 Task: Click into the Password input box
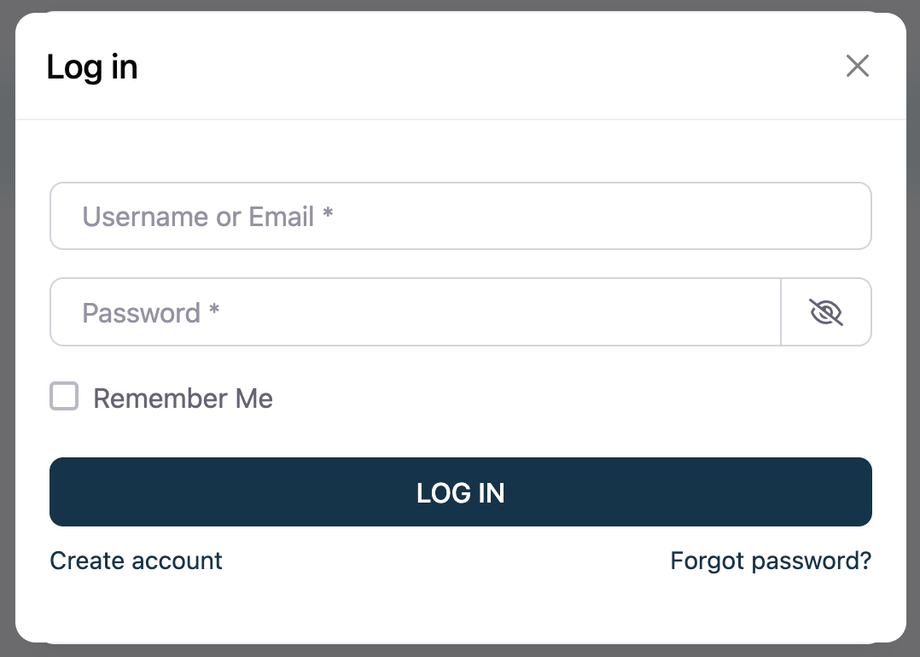(x=415, y=313)
